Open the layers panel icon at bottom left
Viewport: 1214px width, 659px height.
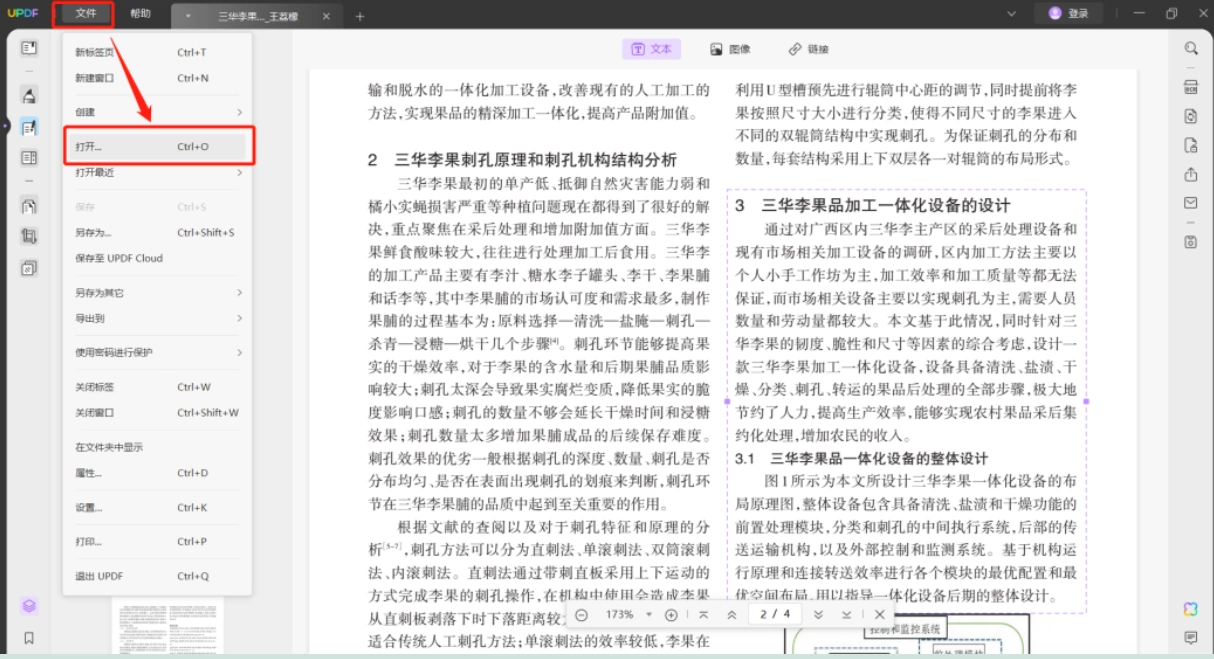(29, 606)
